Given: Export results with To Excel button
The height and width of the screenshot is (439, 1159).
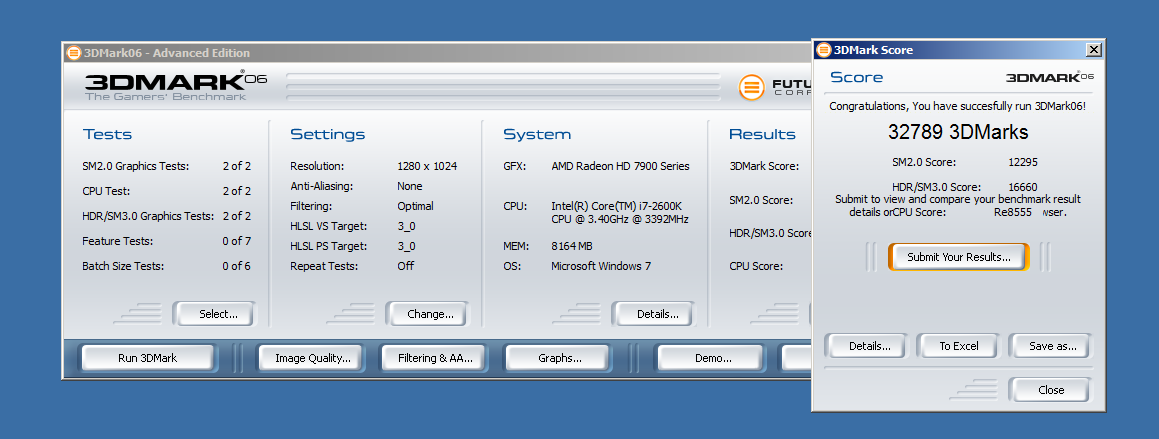Looking at the screenshot, I should 959,346.
